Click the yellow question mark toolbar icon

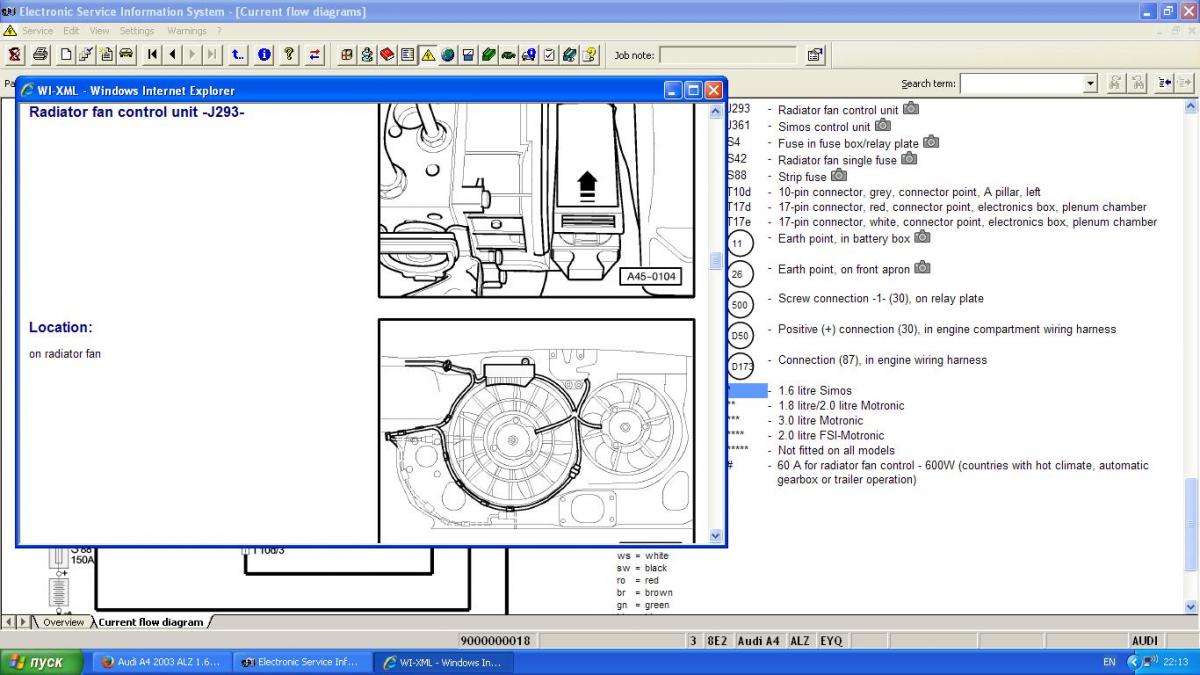[290, 55]
